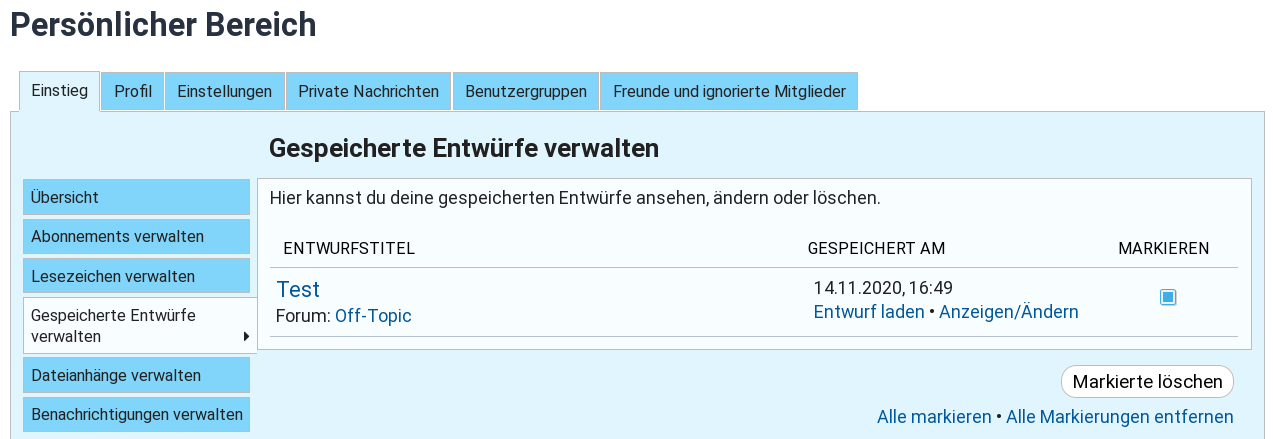Image resolution: width=1273 pixels, height=439 pixels.
Task: Switch to the Einstieg tab
Action: point(59,91)
